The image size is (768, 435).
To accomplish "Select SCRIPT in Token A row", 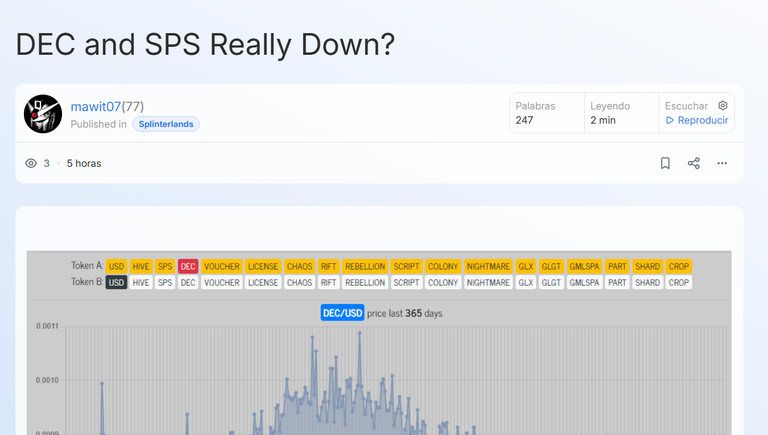I will pos(407,266).
